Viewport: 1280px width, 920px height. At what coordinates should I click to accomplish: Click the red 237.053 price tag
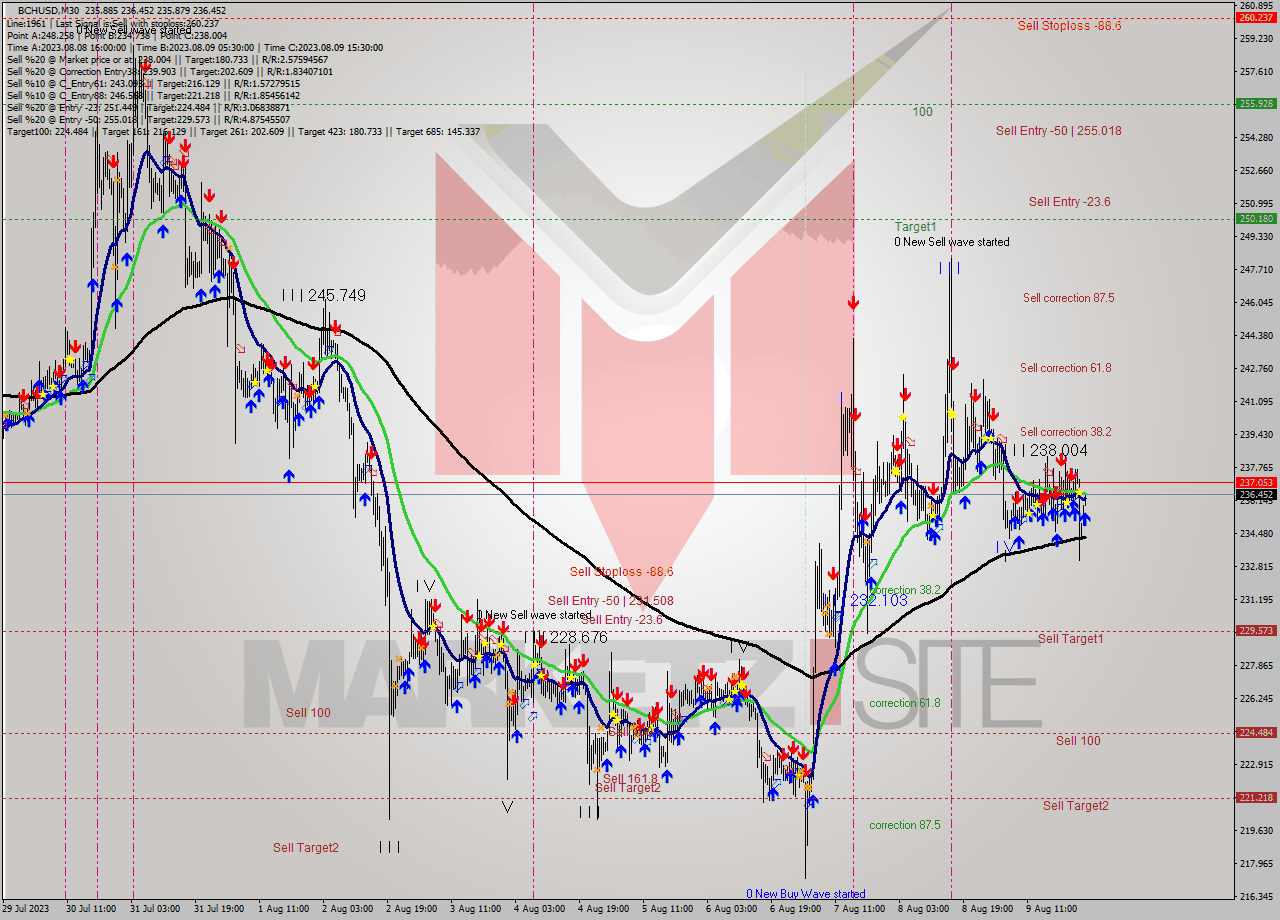(1255, 482)
